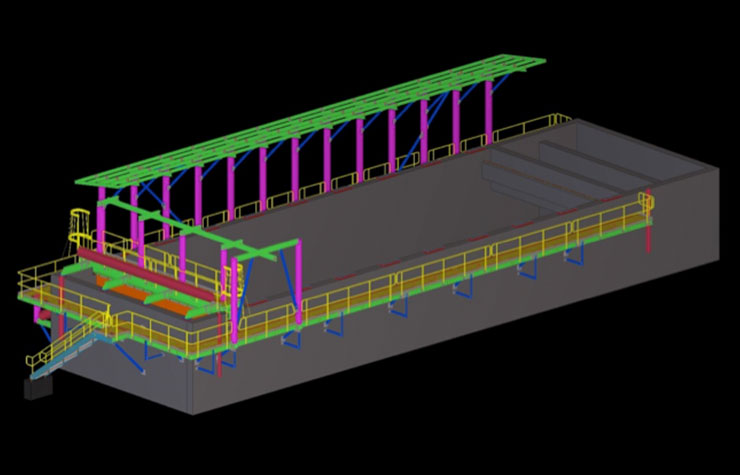The height and width of the screenshot is (475, 740).
Task: Select the rightmost magenta column under the canopy
Action: 488,112
